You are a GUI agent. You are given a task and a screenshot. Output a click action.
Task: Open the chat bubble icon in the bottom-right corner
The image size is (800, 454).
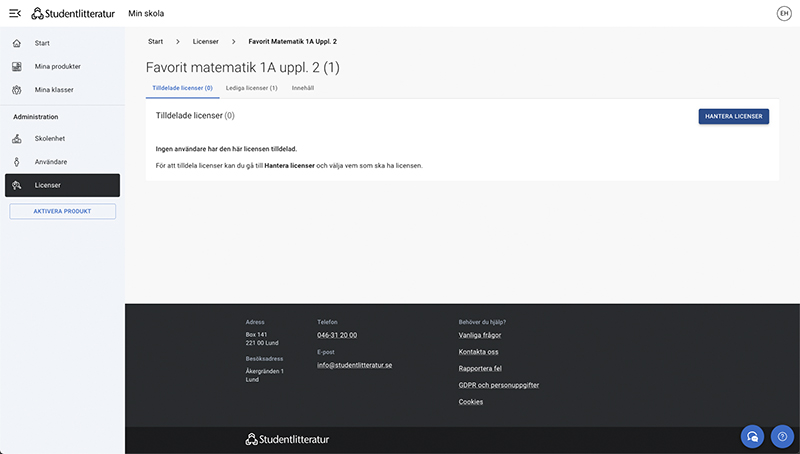click(752, 437)
